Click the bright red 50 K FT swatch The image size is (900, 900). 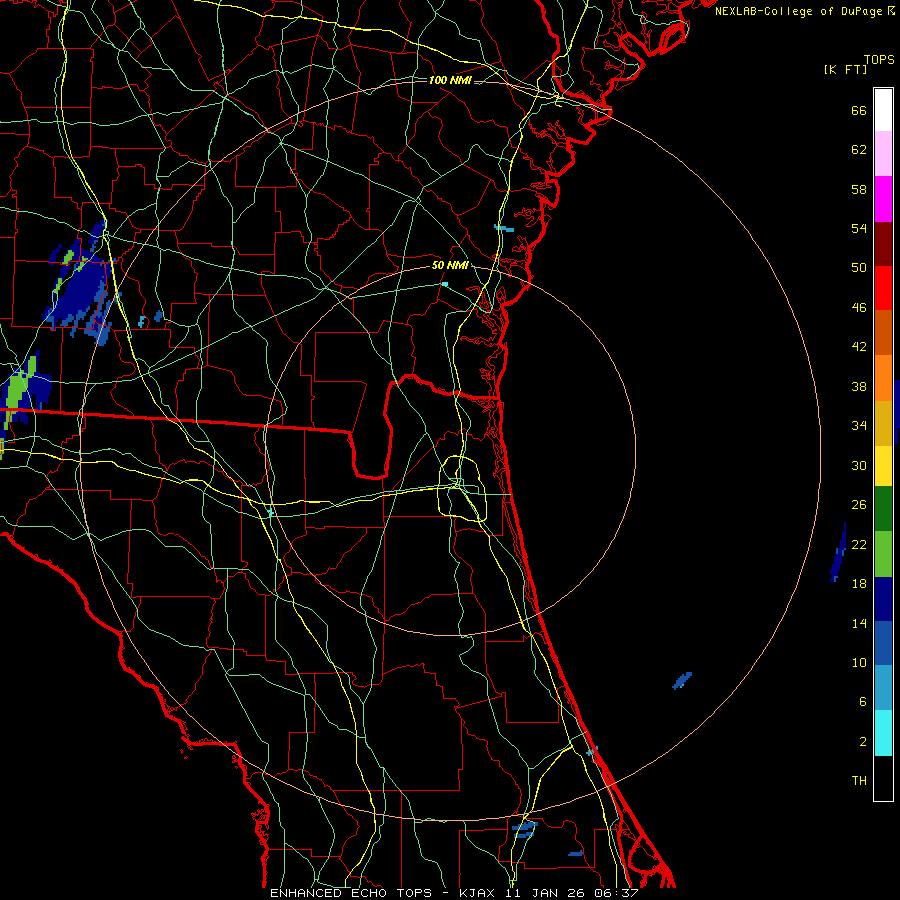pyautogui.click(x=883, y=288)
